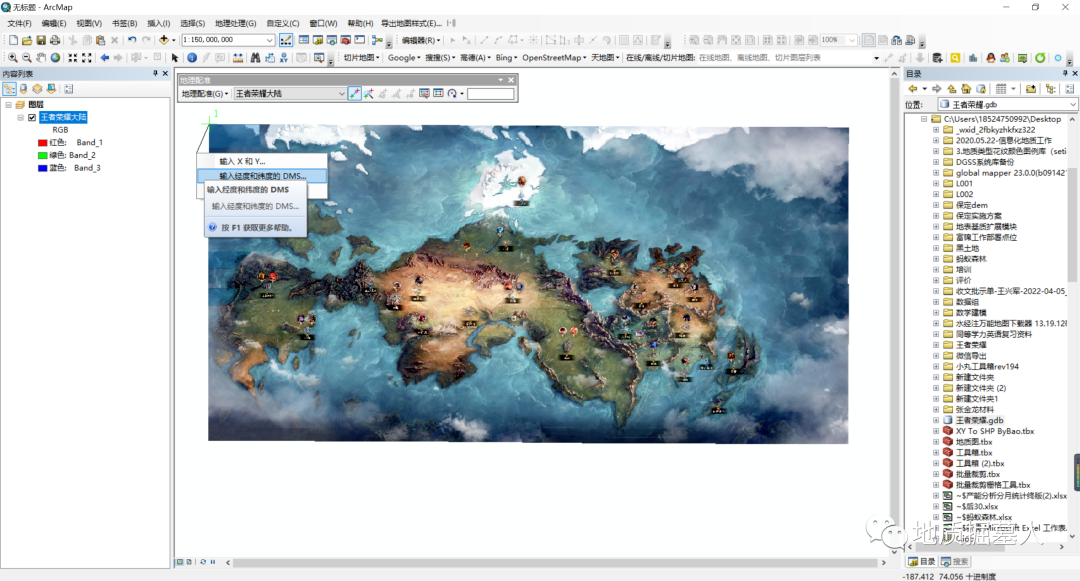Viewport: 1080px width, 581px height.
Task: Open the Find binoculars tool
Action: tap(255, 58)
